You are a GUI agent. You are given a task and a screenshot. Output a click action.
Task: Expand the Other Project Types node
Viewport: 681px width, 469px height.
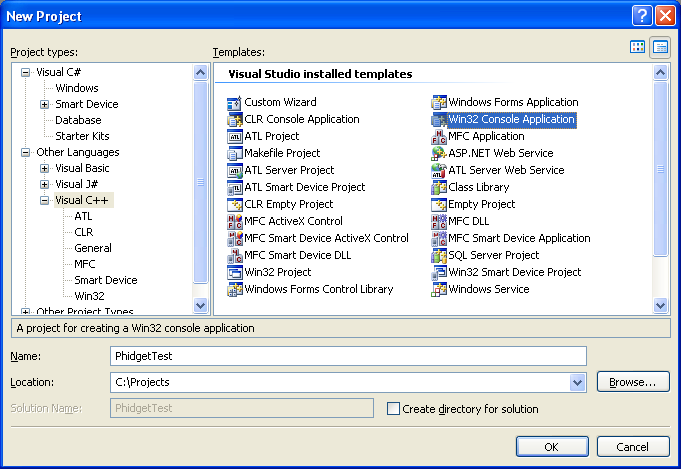point(26,312)
